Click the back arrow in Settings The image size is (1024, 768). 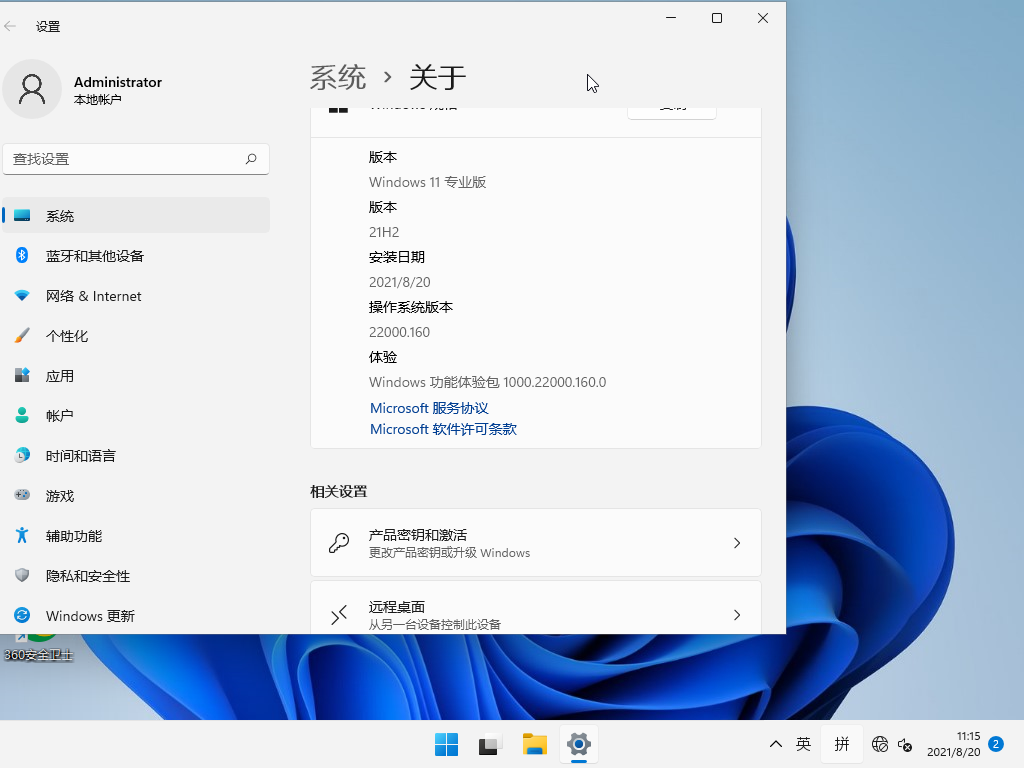[11, 26]
